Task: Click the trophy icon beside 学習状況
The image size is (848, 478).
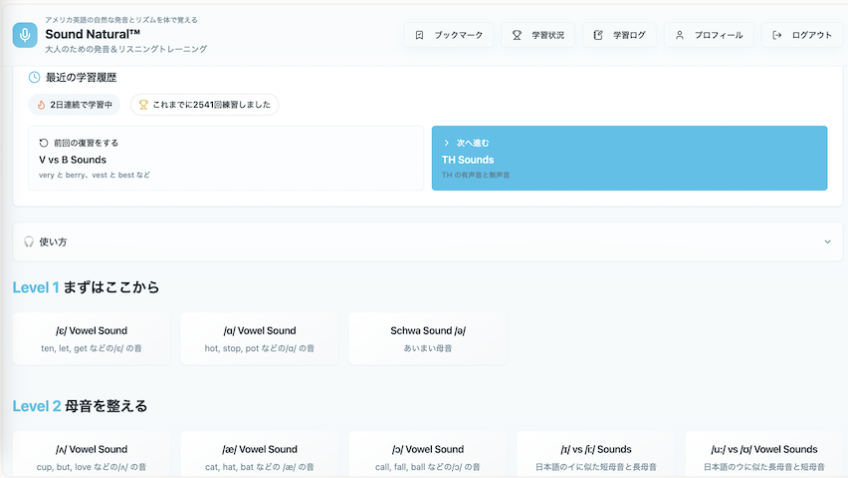Action: click(x=516, y=35)
